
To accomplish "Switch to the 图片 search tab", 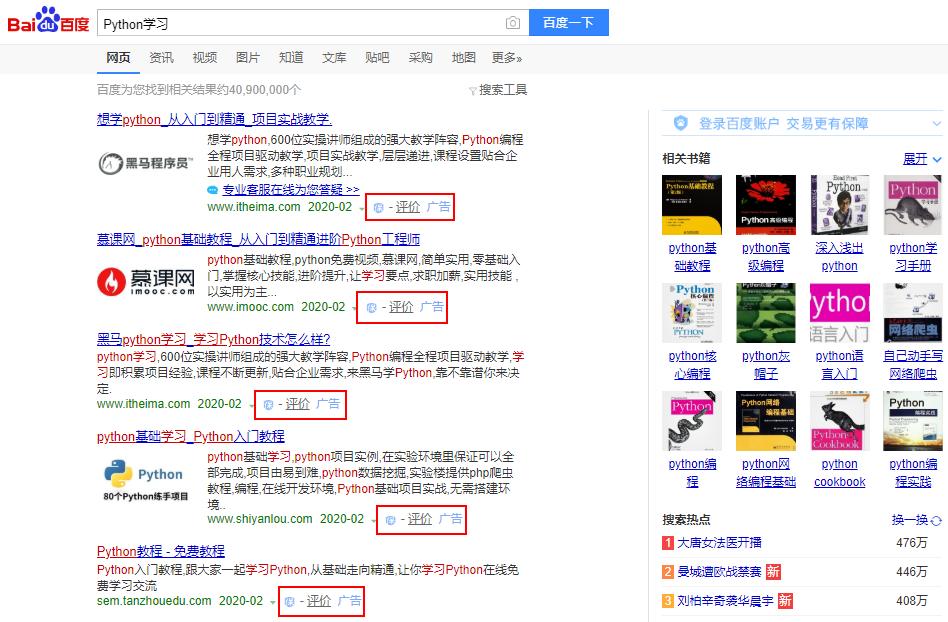I will (247, 57).
